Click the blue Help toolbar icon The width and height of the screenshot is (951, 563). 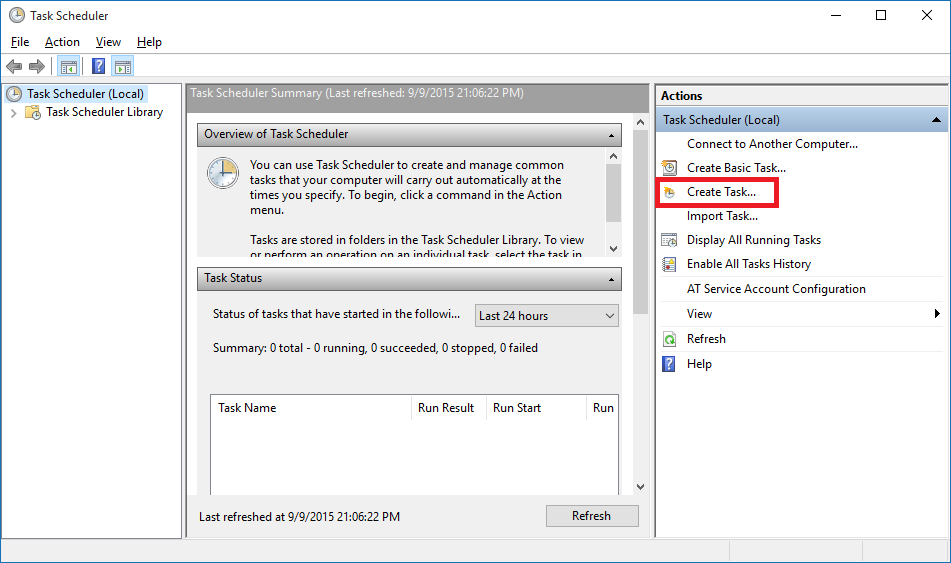click(98, 67)
